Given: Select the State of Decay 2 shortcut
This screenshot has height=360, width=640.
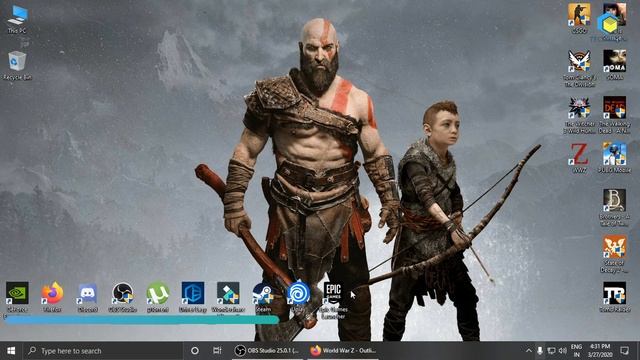Looking at the screenshot, I should click(x=614, y=254).
